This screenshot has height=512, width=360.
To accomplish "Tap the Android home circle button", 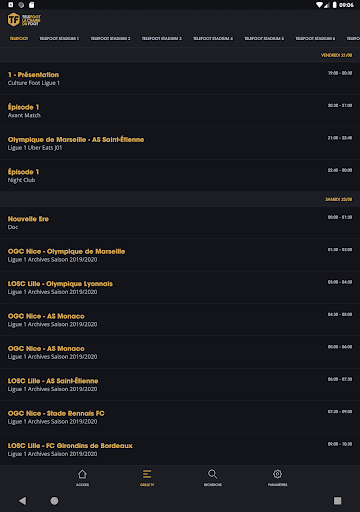I will pos(54,501).
